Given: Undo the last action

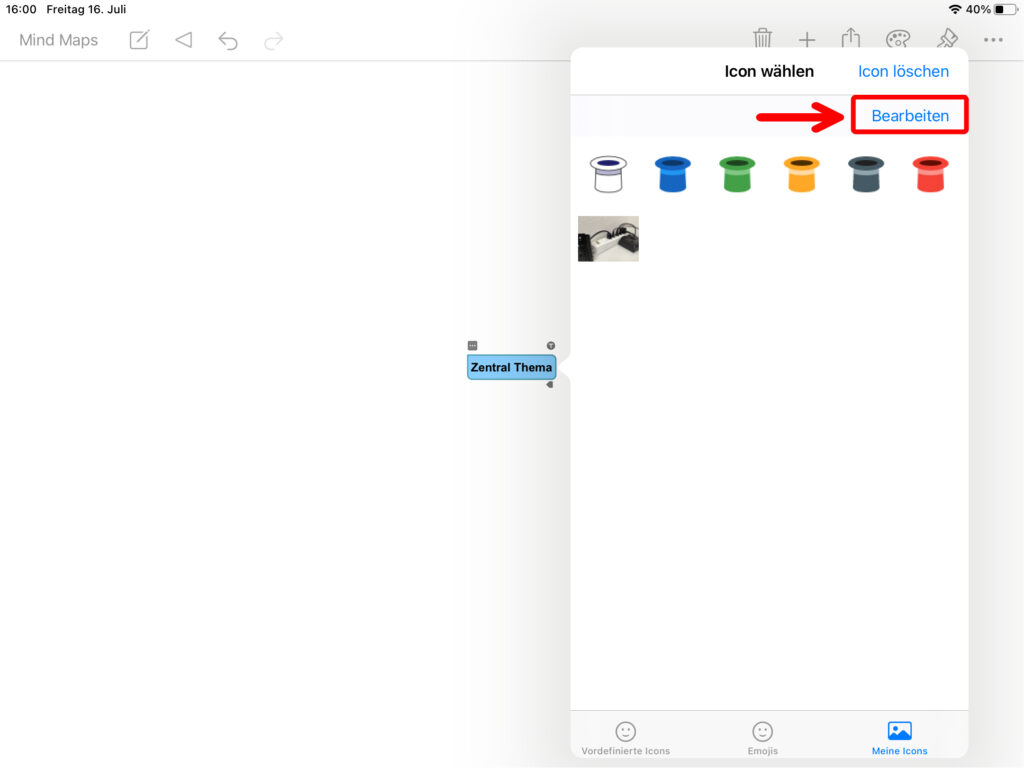Looking at the screenshot, I should point(228,40).
